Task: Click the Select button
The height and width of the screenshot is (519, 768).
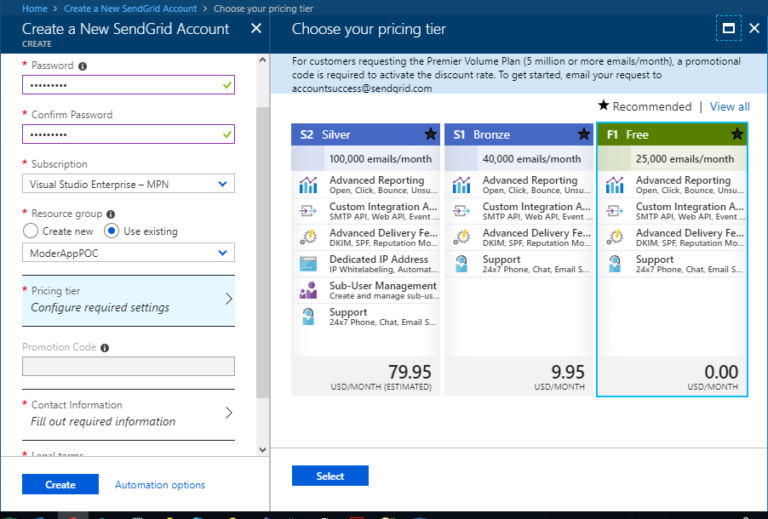Action: point(330,476)
